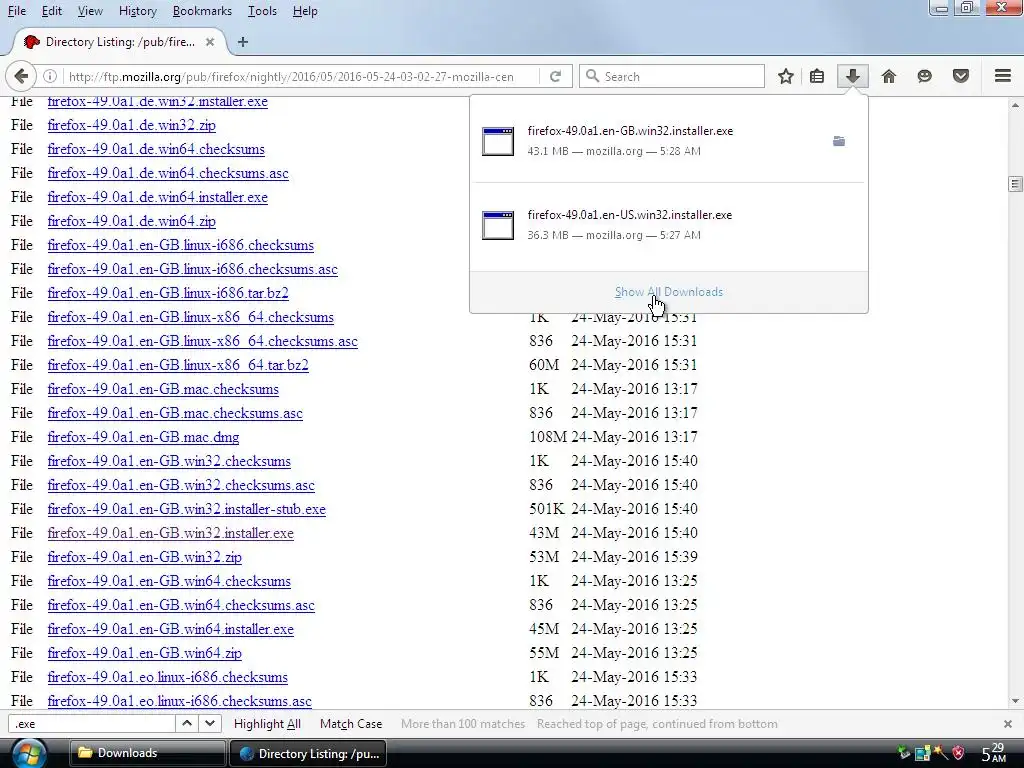This screenshot has width=1024, height=768.
Task: Click Show All Downloads
Action: [669, 292]
